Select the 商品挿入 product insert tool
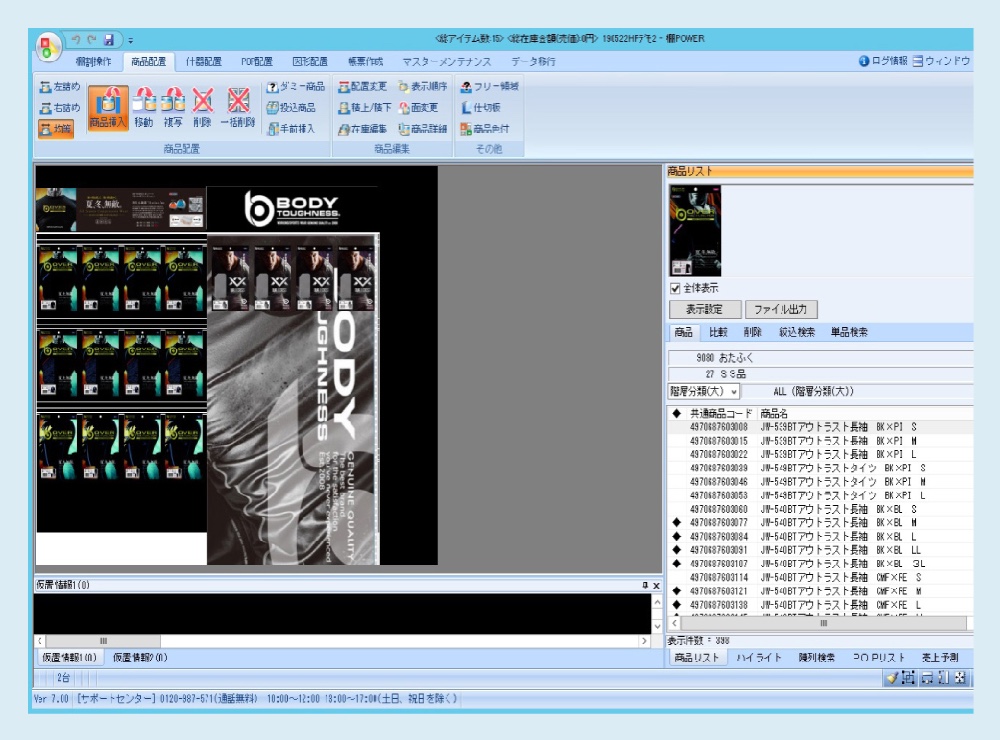The width and height of the screenshot is (1000, 740). click(x=108, y=107)
